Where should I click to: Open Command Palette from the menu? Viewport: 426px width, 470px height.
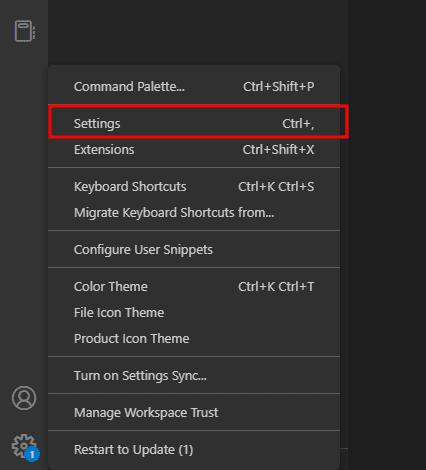pos(194,87)
